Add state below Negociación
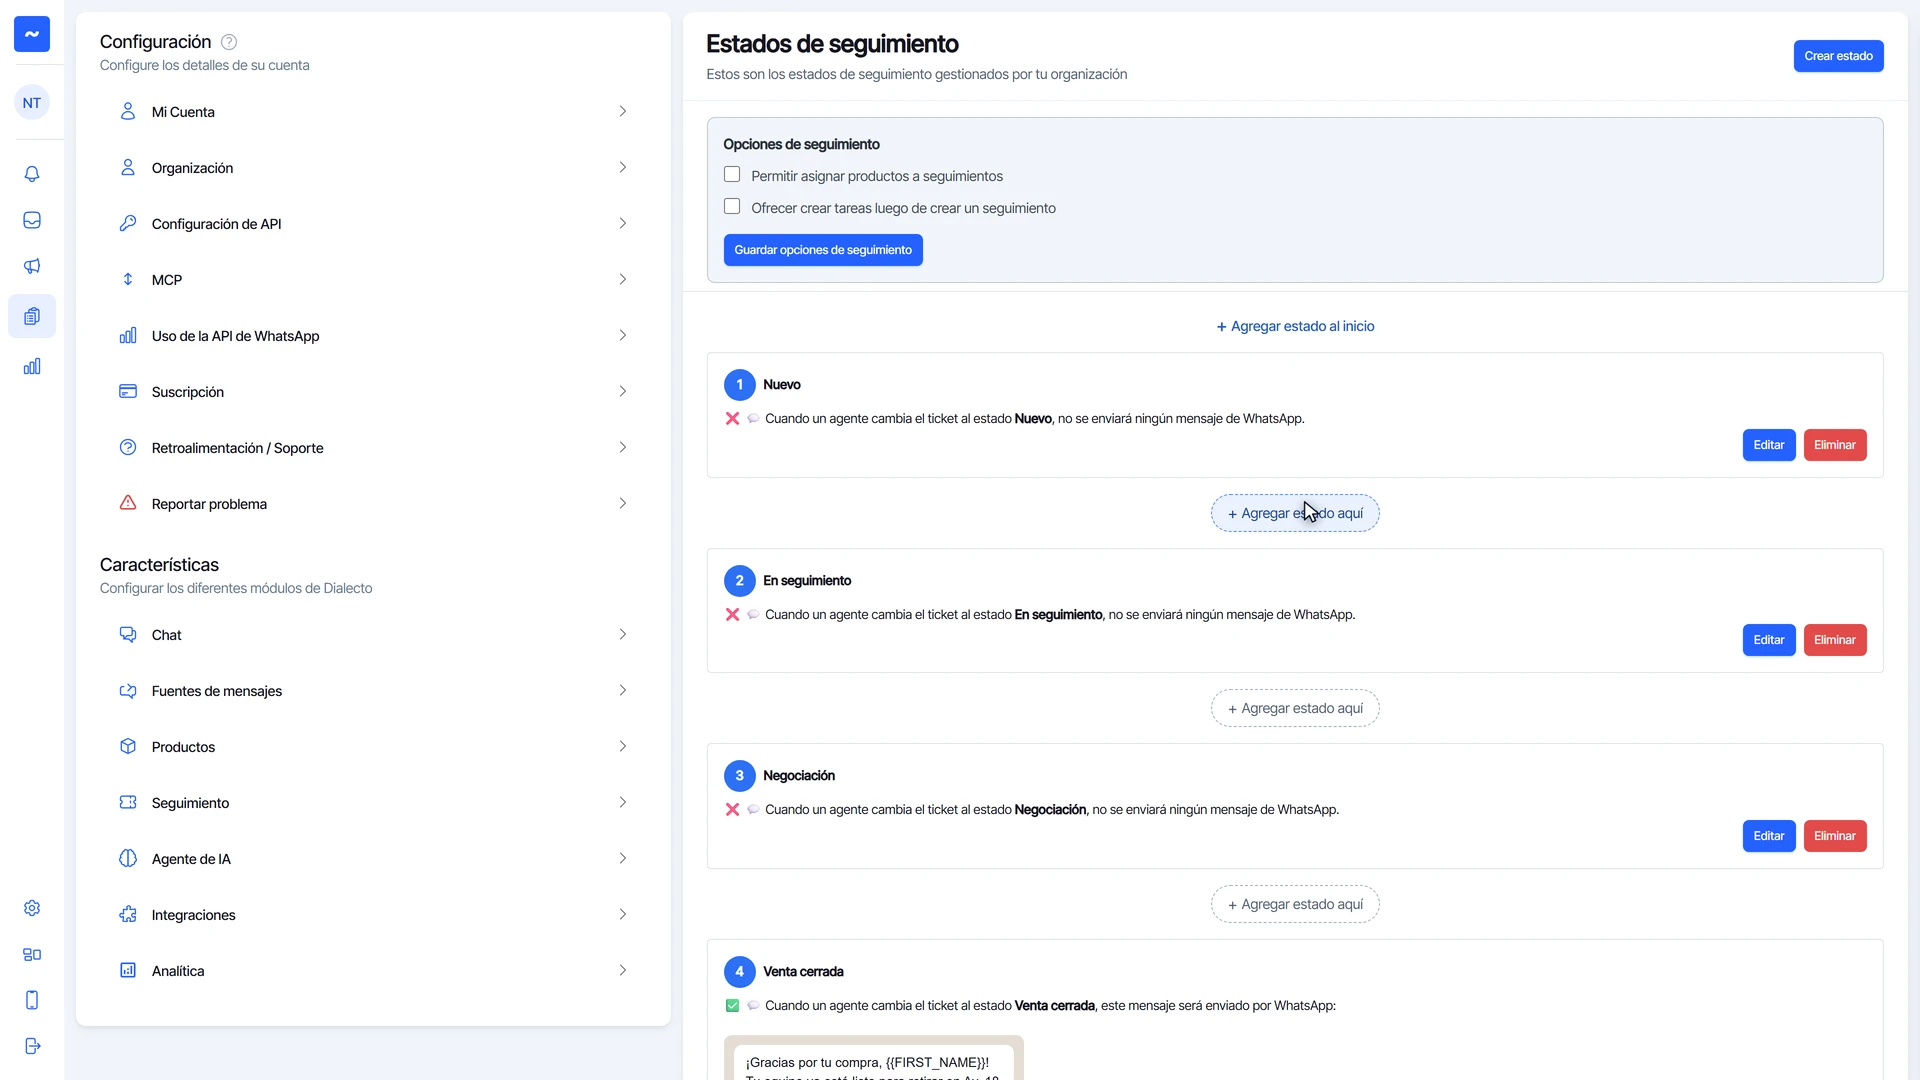1920x1080 pixels. pos(1295,904)
